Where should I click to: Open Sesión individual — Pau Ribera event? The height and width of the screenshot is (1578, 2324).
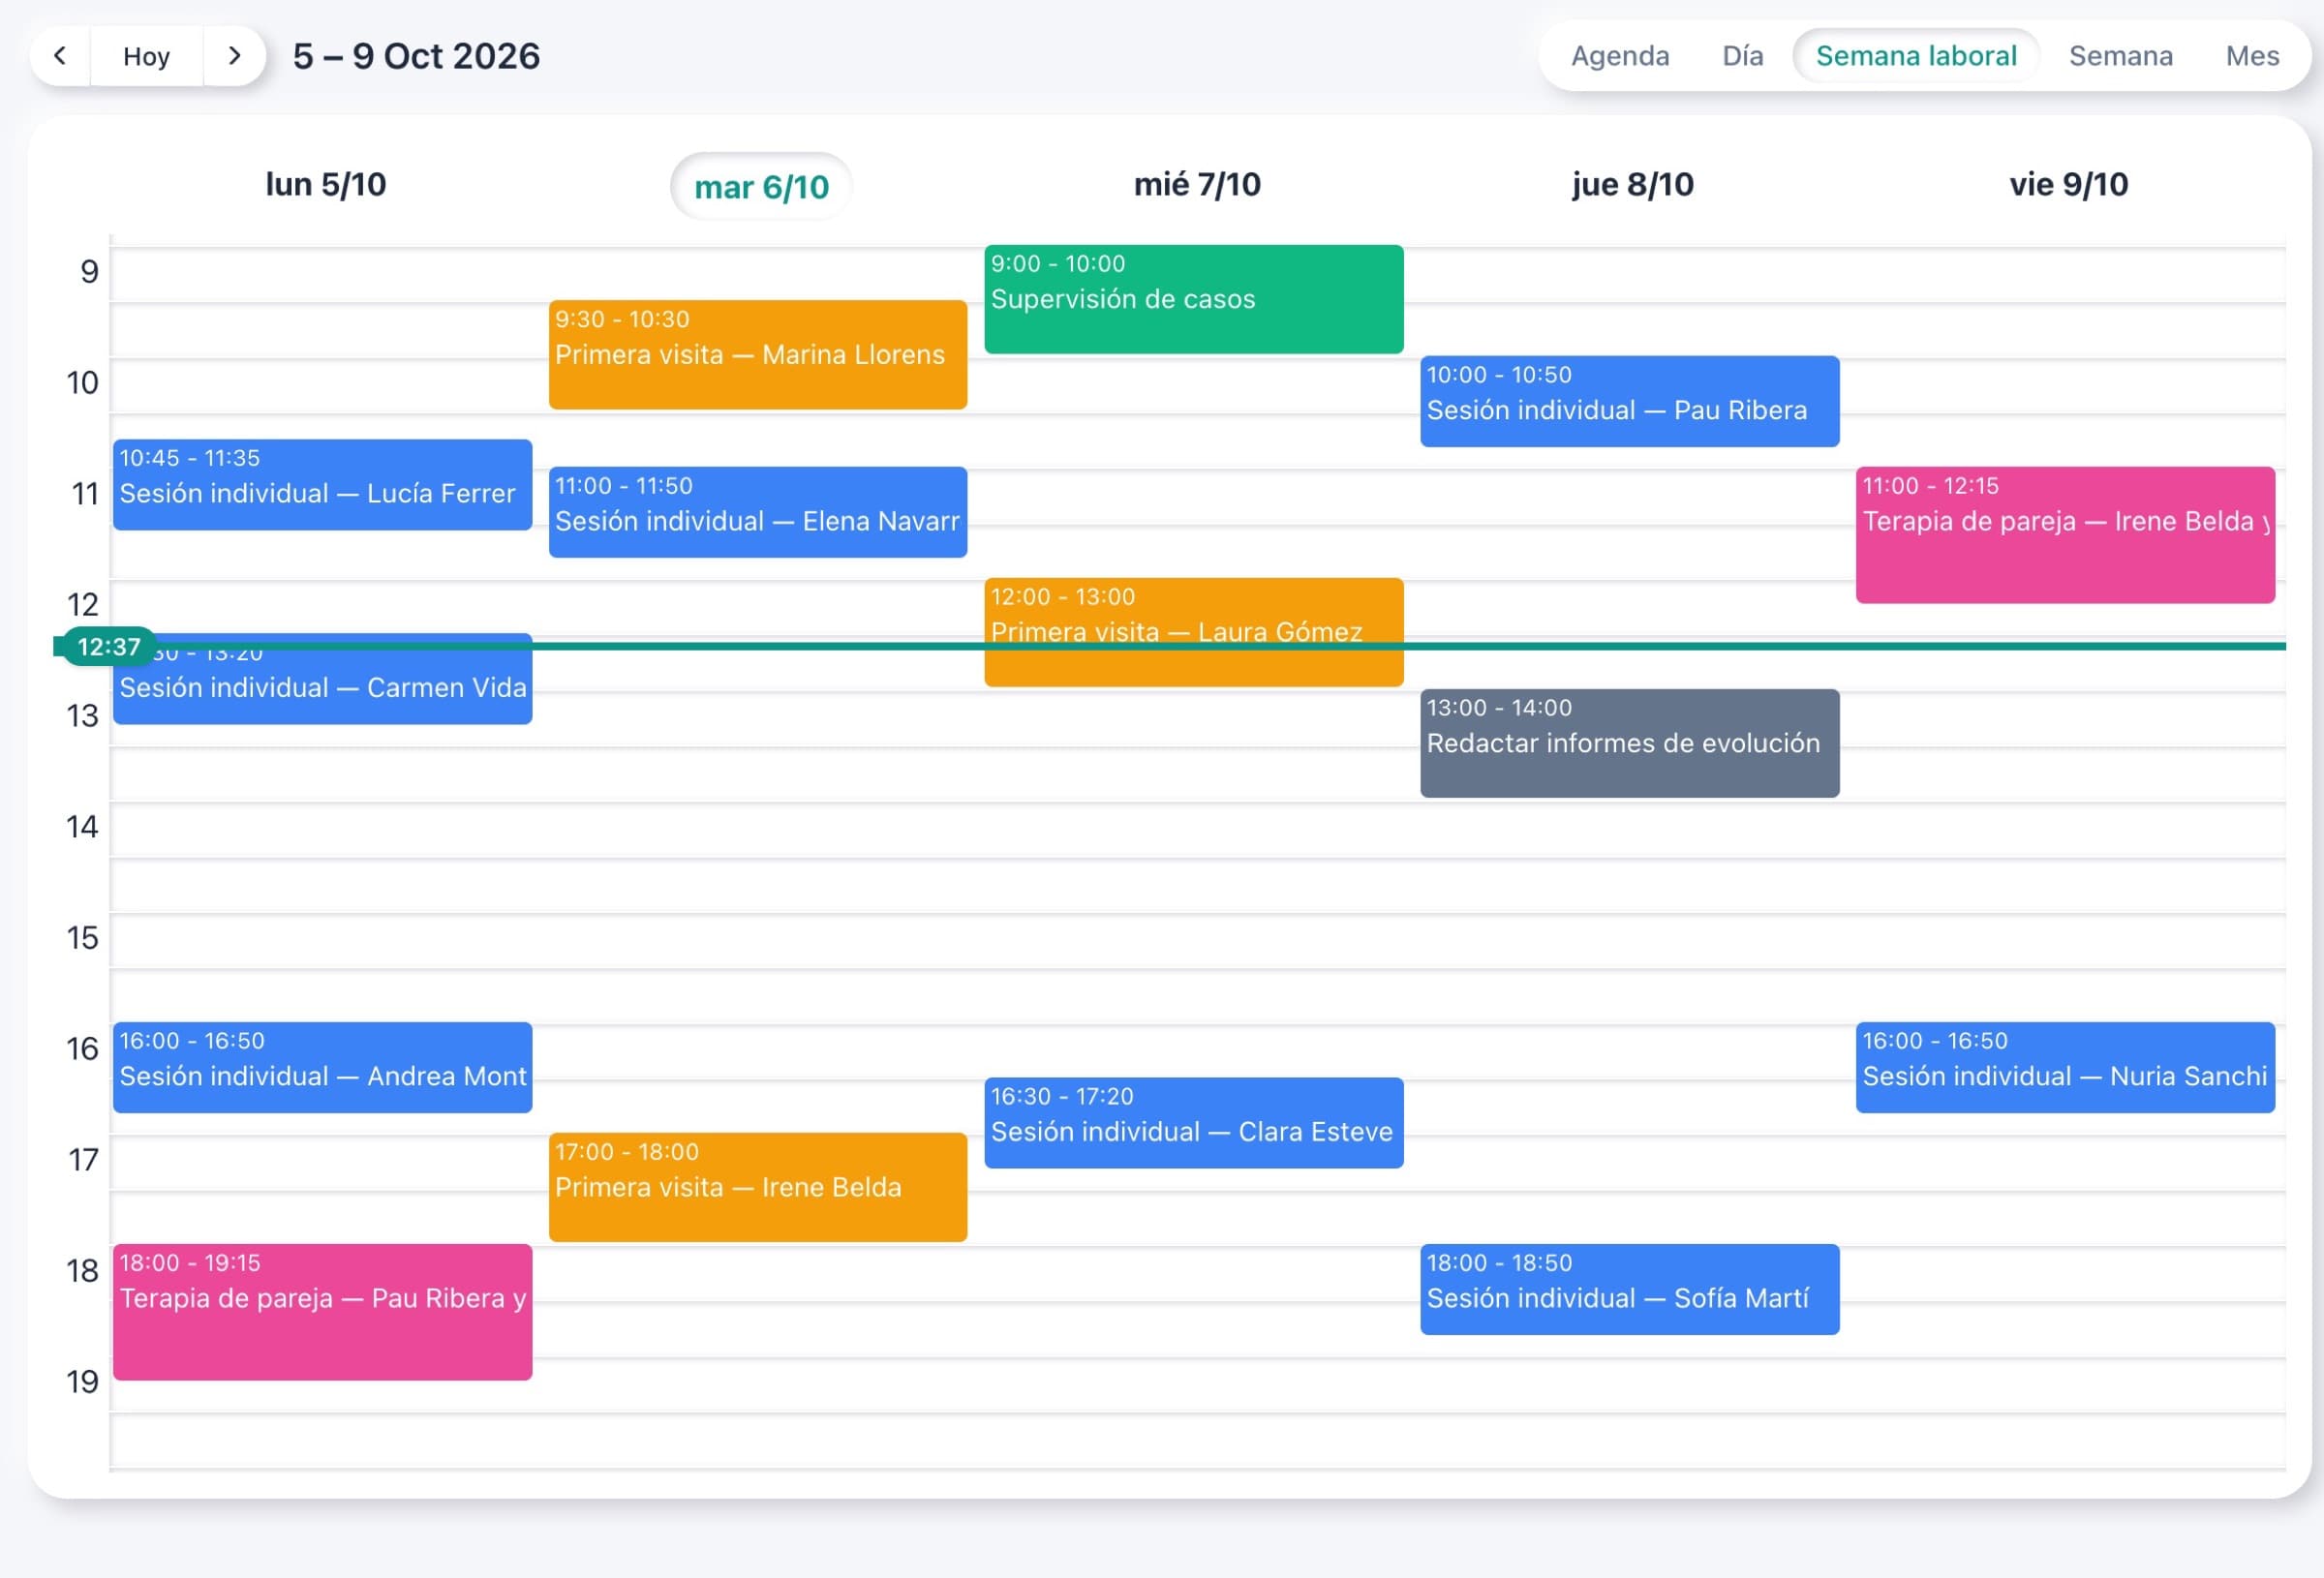pos(1629,401)
